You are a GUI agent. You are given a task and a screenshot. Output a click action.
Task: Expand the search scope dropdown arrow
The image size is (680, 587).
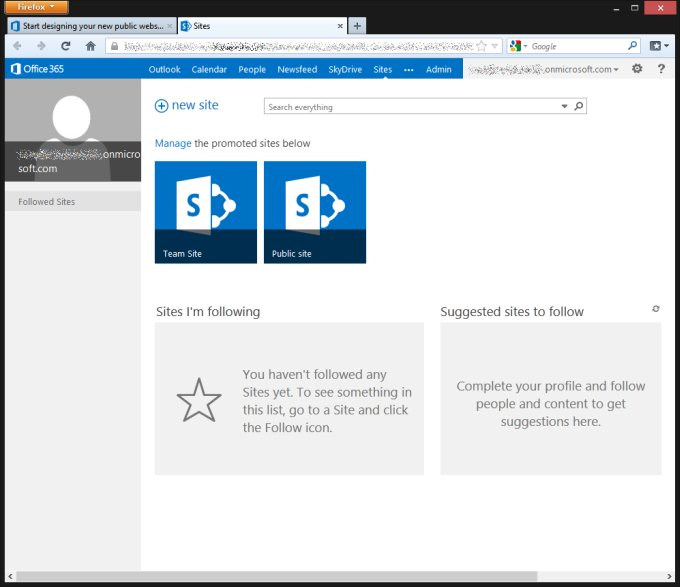564,106
